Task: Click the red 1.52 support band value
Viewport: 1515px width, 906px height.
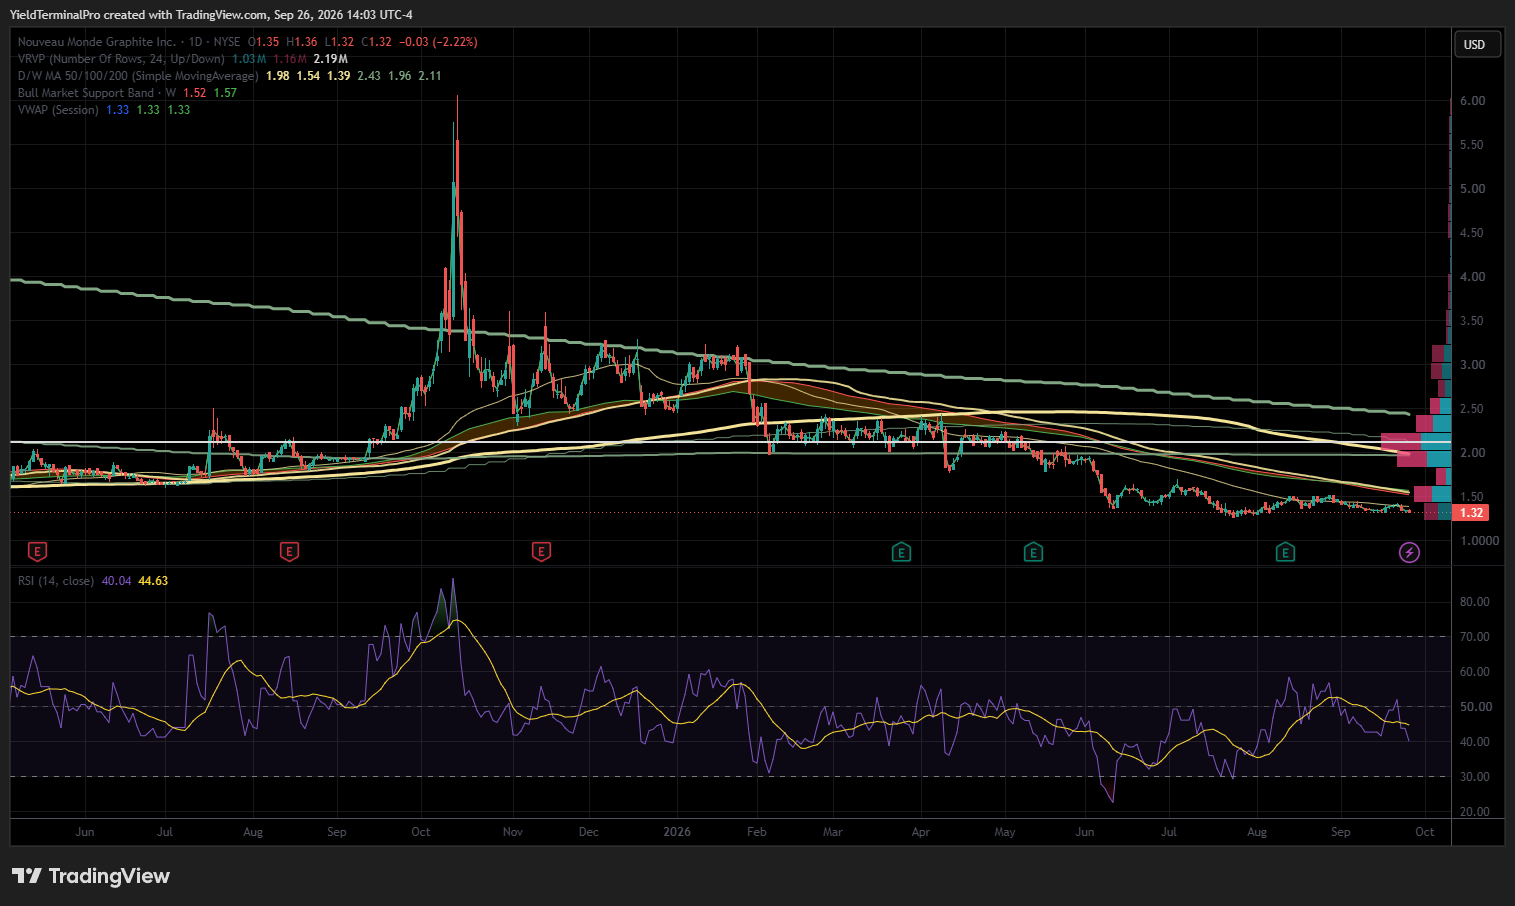Action: point(195,93)
